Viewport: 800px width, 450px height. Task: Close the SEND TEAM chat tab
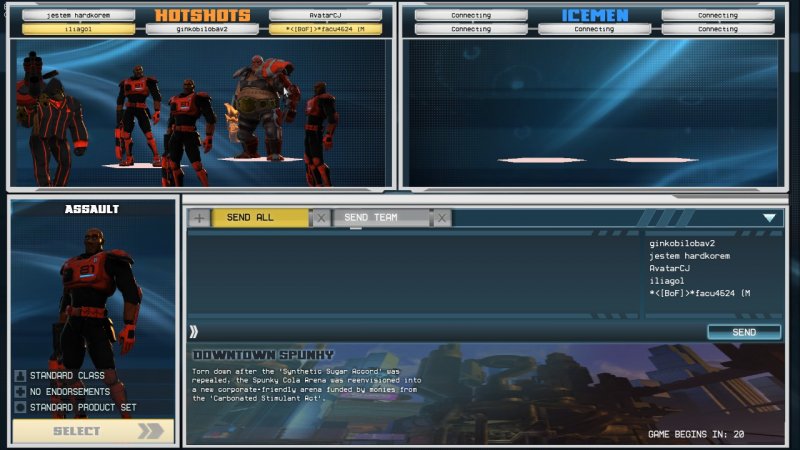click(442, 218)
